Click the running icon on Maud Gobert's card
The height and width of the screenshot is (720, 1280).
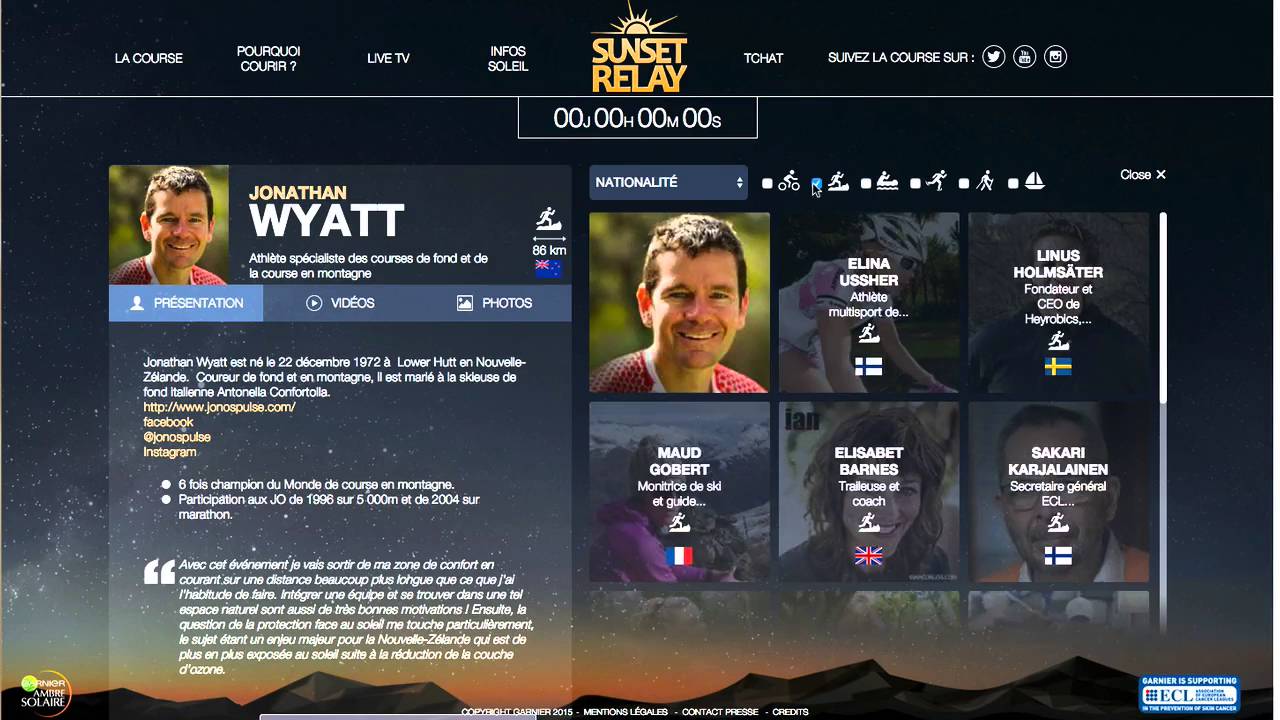point(679,522)
